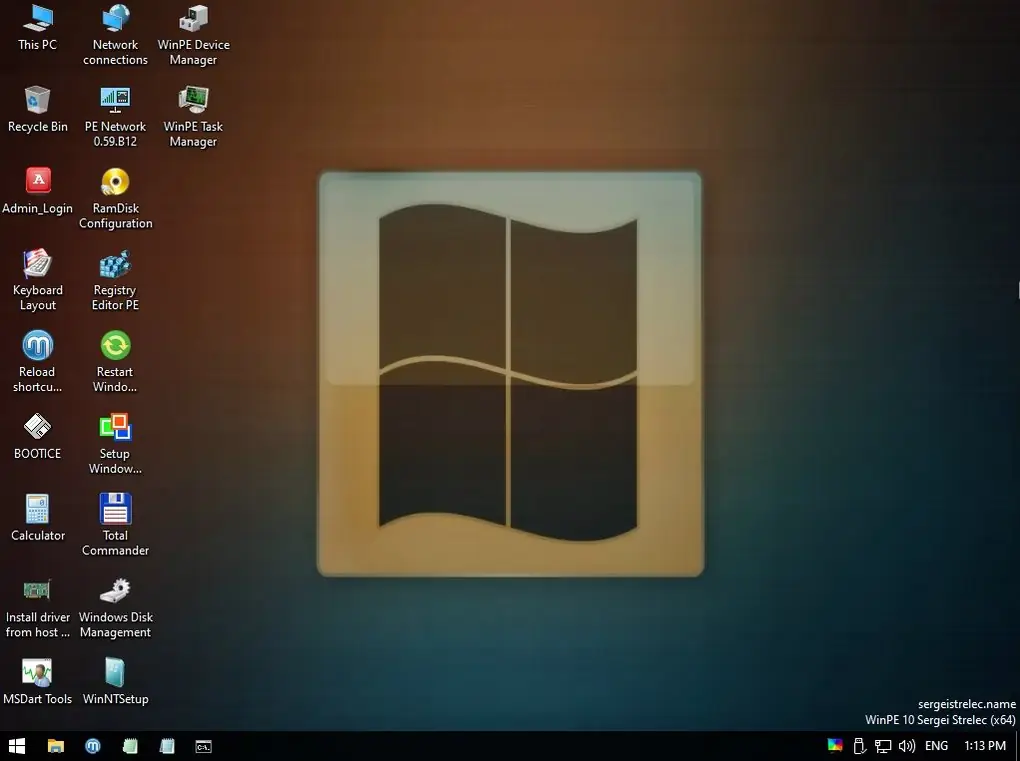Image resolution: width=1020 pixels, height=761 pixels.
Task: Open File Explorer from the taskbar
Action: click(x=56, y=746)
